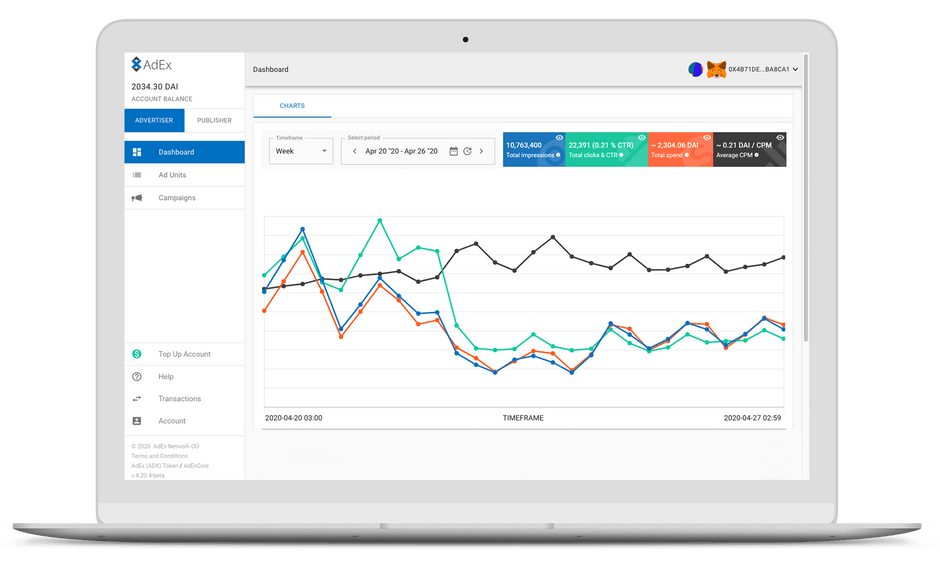The width and height of the screenshot is (940, 568).
Task: Click the live period clock refresh icon
Action: 468,151
